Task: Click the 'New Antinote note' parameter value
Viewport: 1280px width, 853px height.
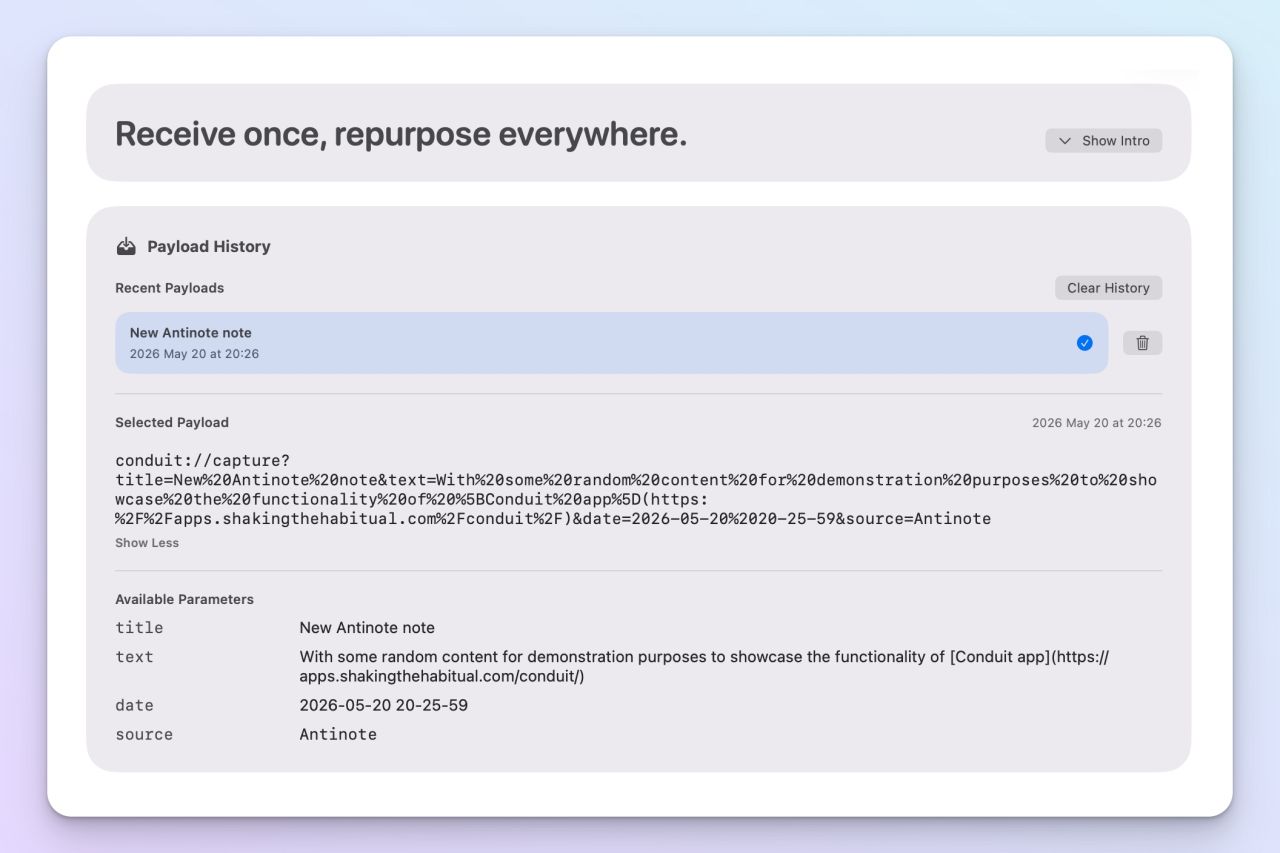Action: tap(367, 628)
